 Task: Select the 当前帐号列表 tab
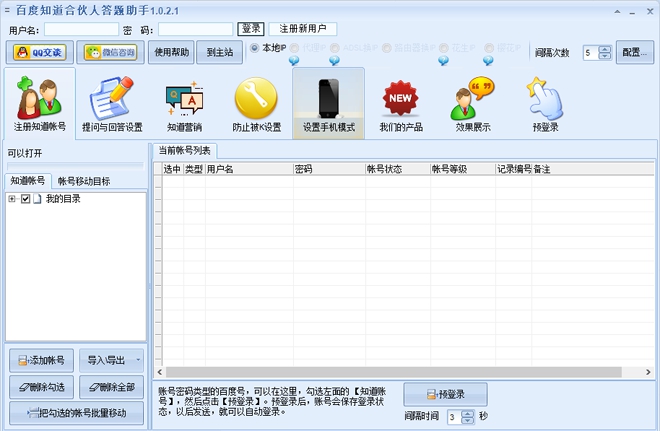184,150
